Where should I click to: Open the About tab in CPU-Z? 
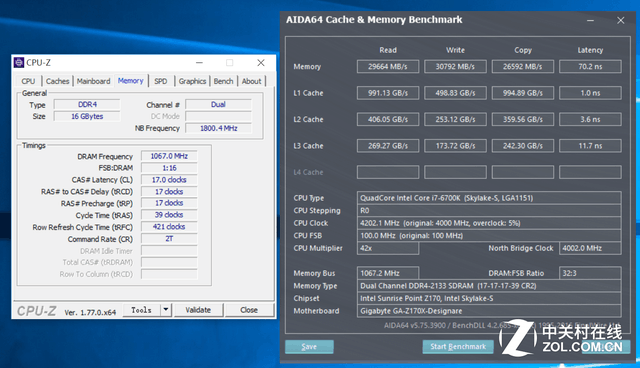pyautogui.click(x=251, y=81)
